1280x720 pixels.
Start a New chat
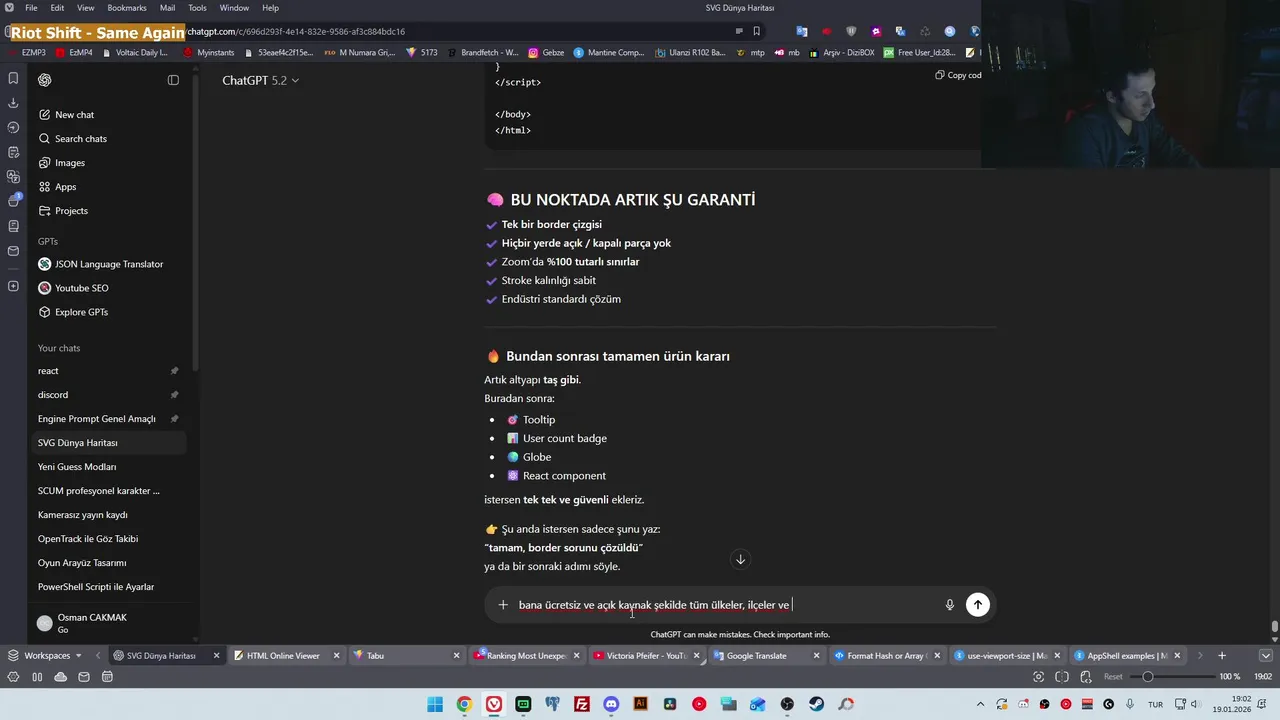pyautogui.click(x=110, y=115)
